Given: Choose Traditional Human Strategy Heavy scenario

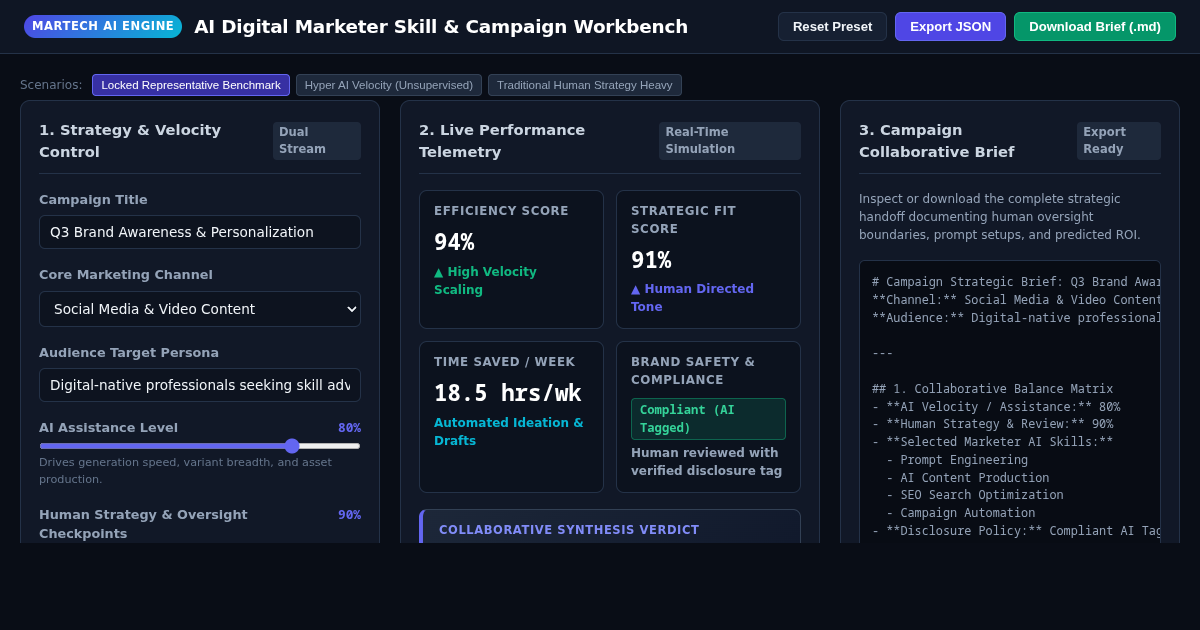Looking at the screenshot, I should [x=585, y=85].
